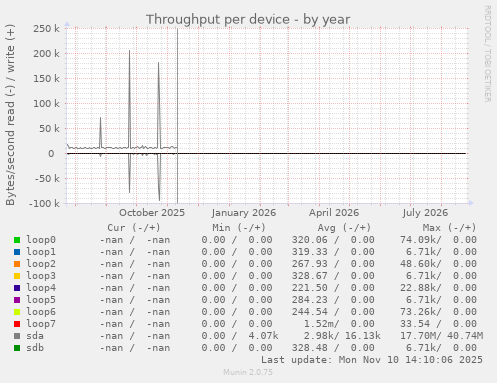The image size is (497, 383).
Task: Click the '100 k' y-axis label
Action: click(x=46, y=104)
